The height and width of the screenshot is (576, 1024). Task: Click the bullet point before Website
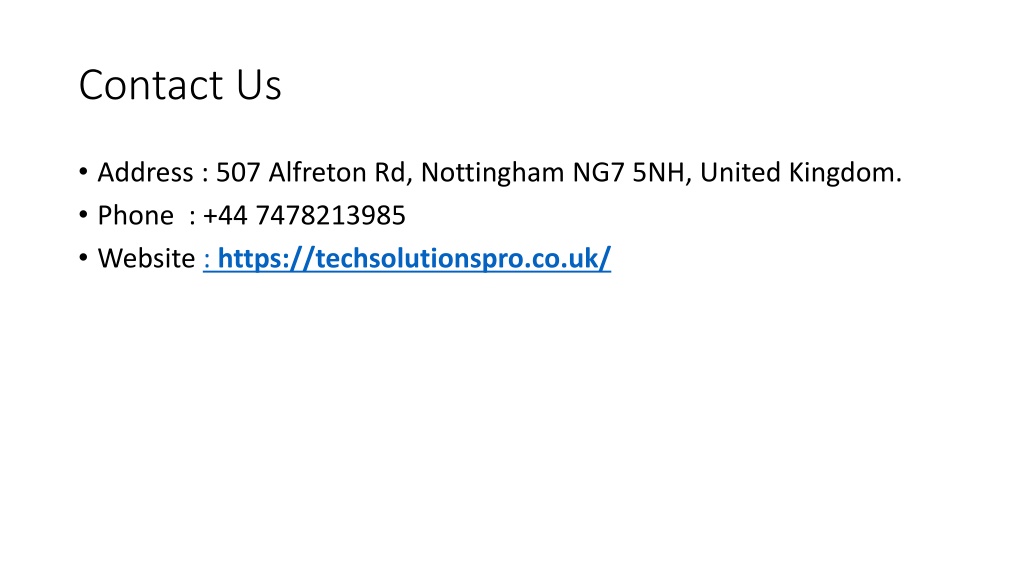(x=83, y=258)
